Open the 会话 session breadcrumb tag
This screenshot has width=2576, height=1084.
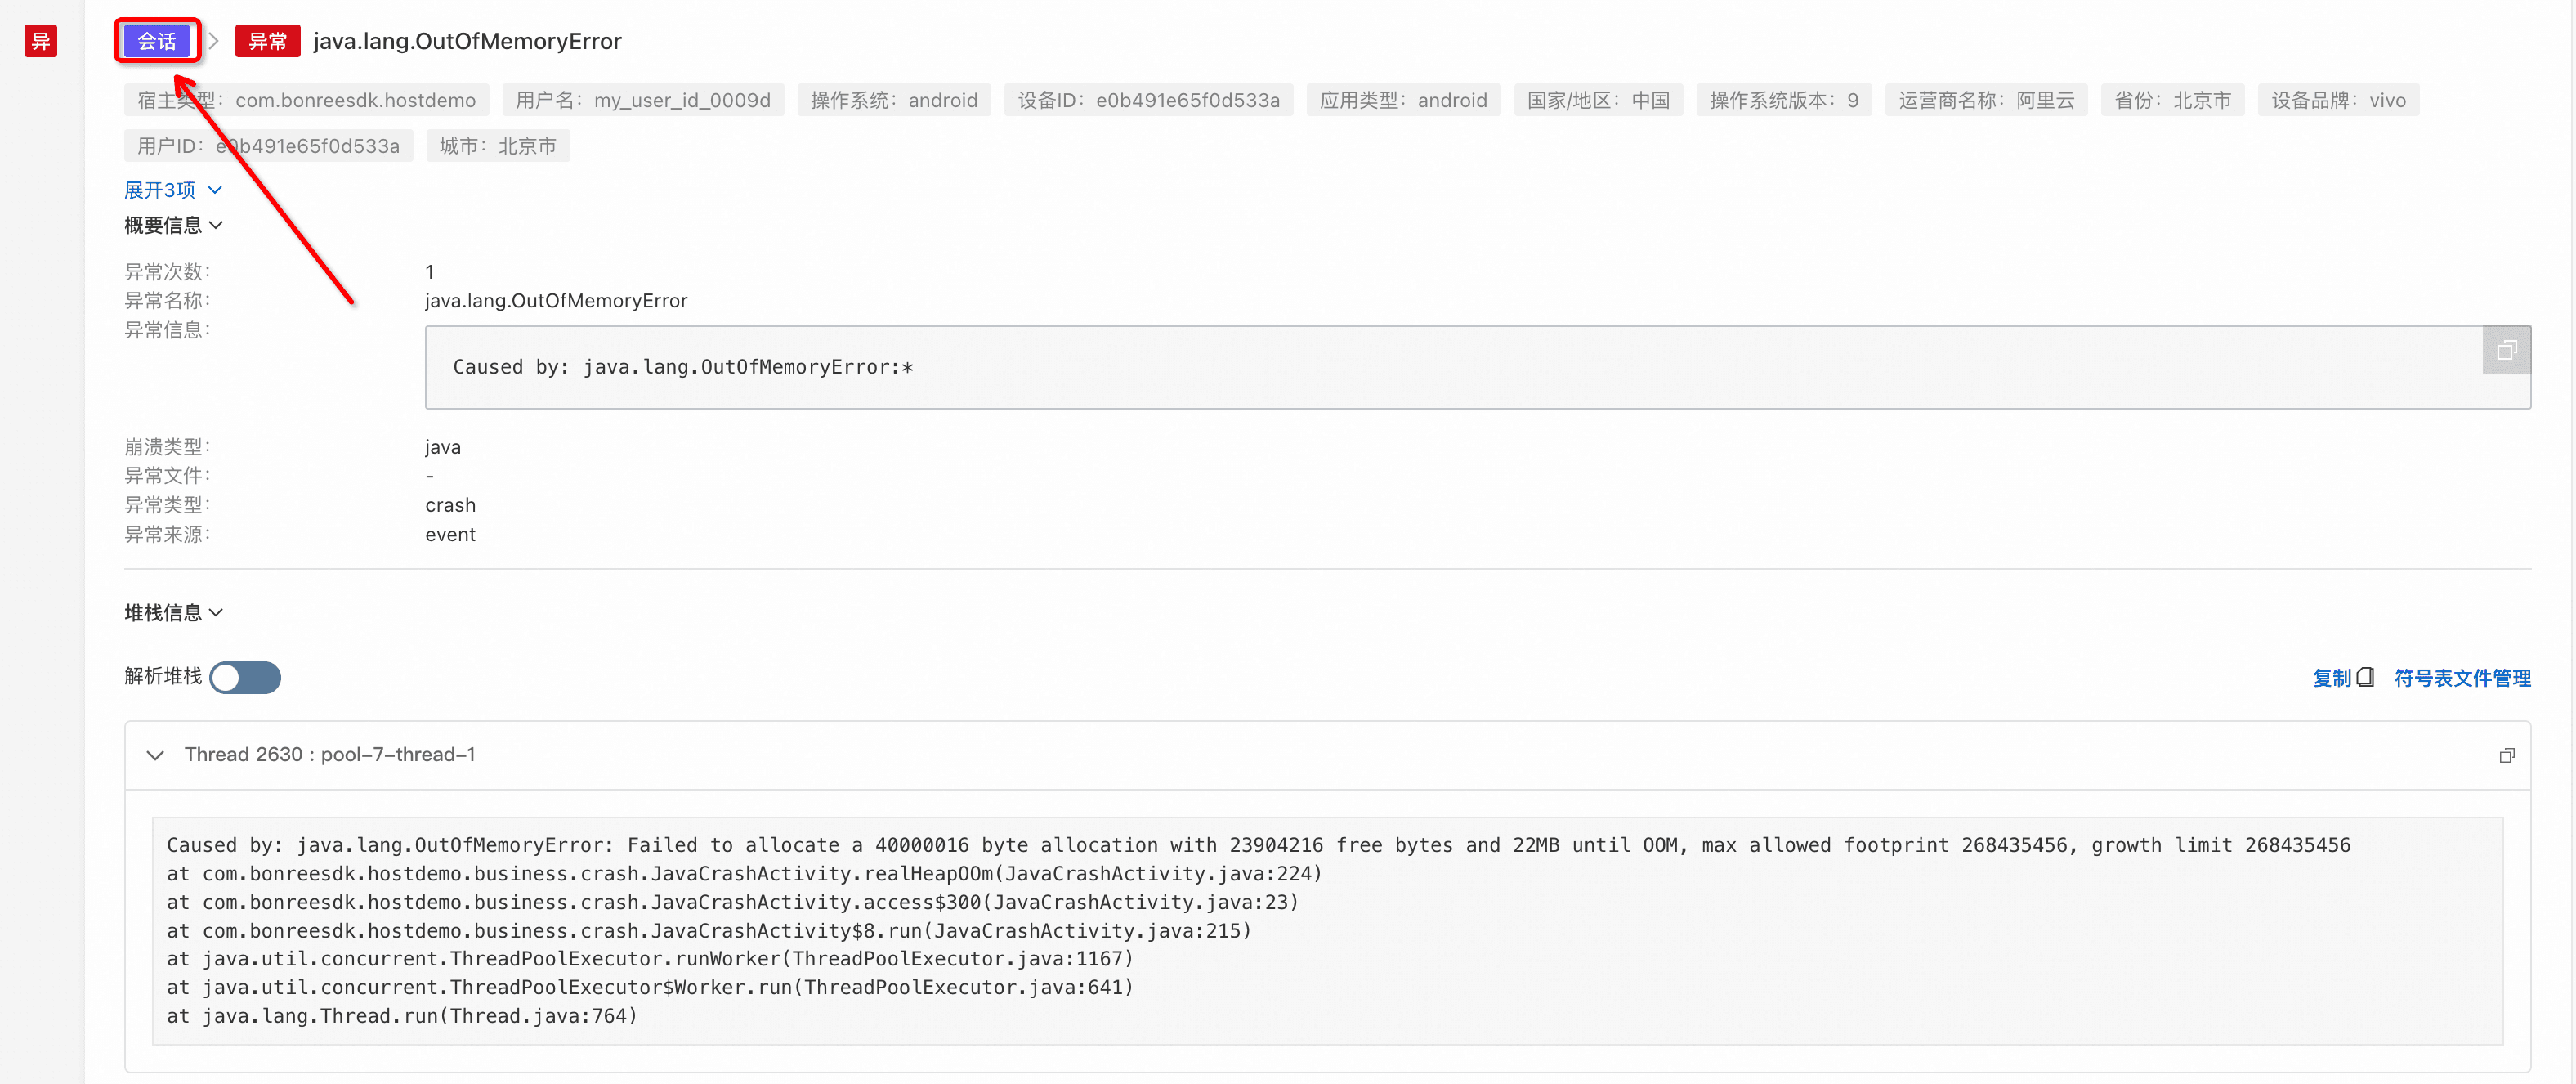coord(157,41)
